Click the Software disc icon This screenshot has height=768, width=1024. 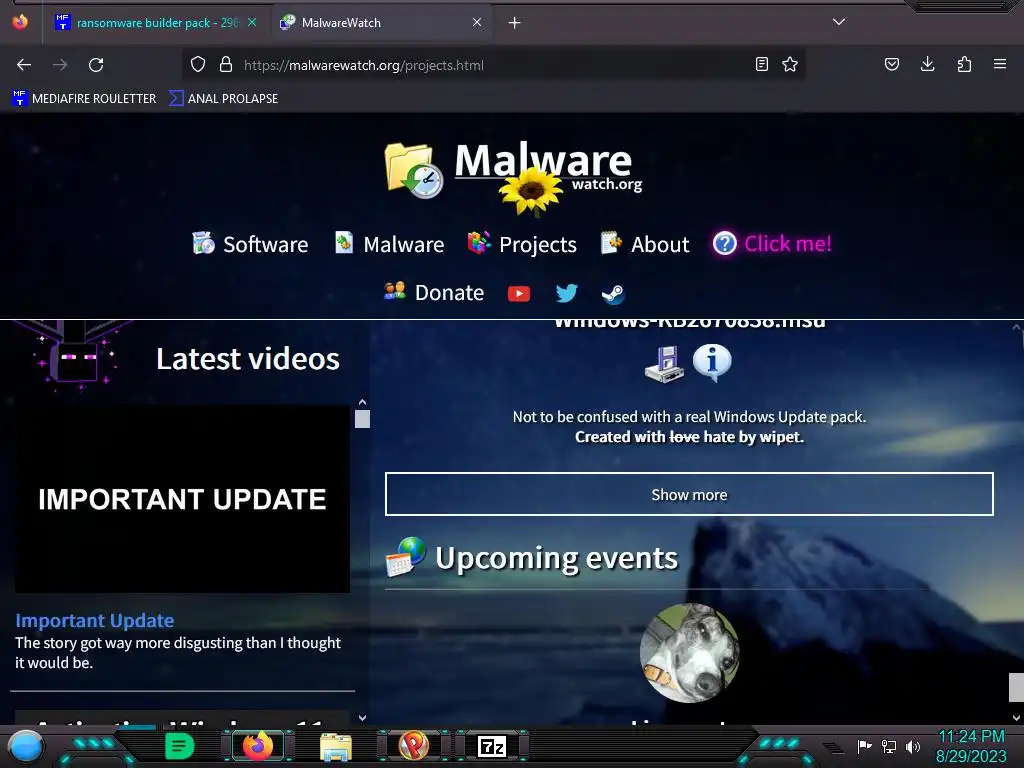203,242
